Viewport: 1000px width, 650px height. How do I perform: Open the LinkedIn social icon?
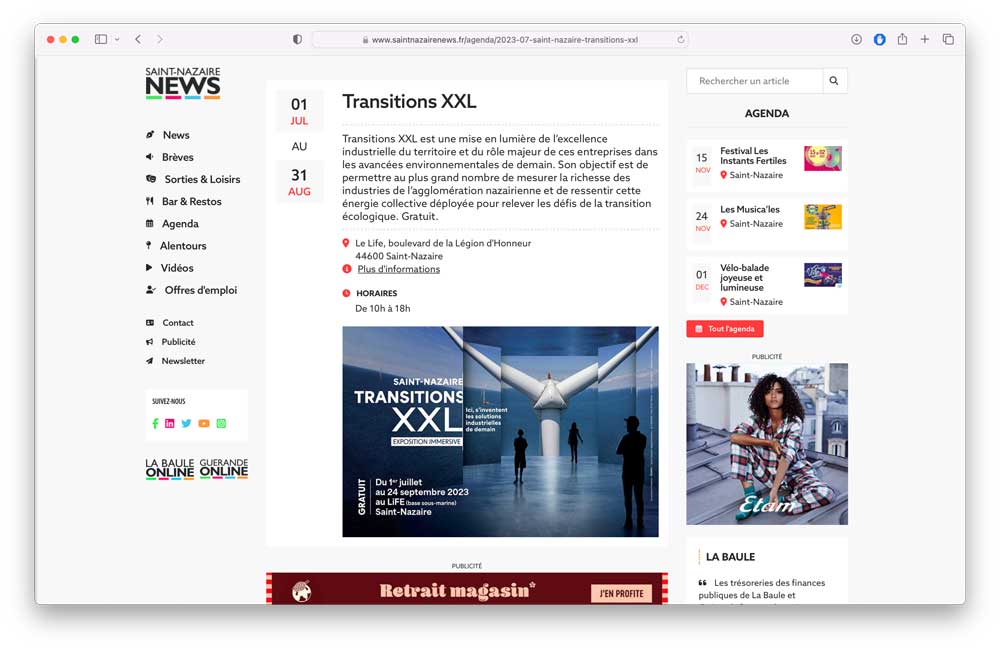tap(170, 424)
